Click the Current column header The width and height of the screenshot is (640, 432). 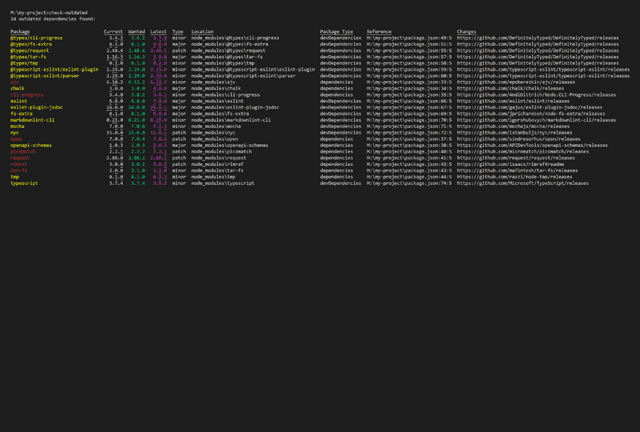click(x=113, y=31)
